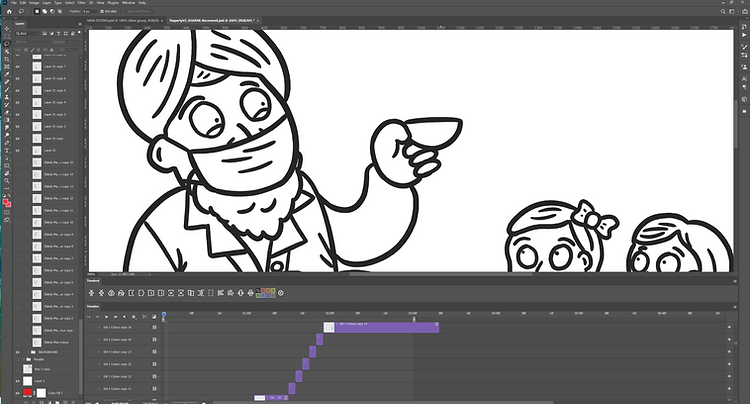Select the Eraser tool

point(7,112)
